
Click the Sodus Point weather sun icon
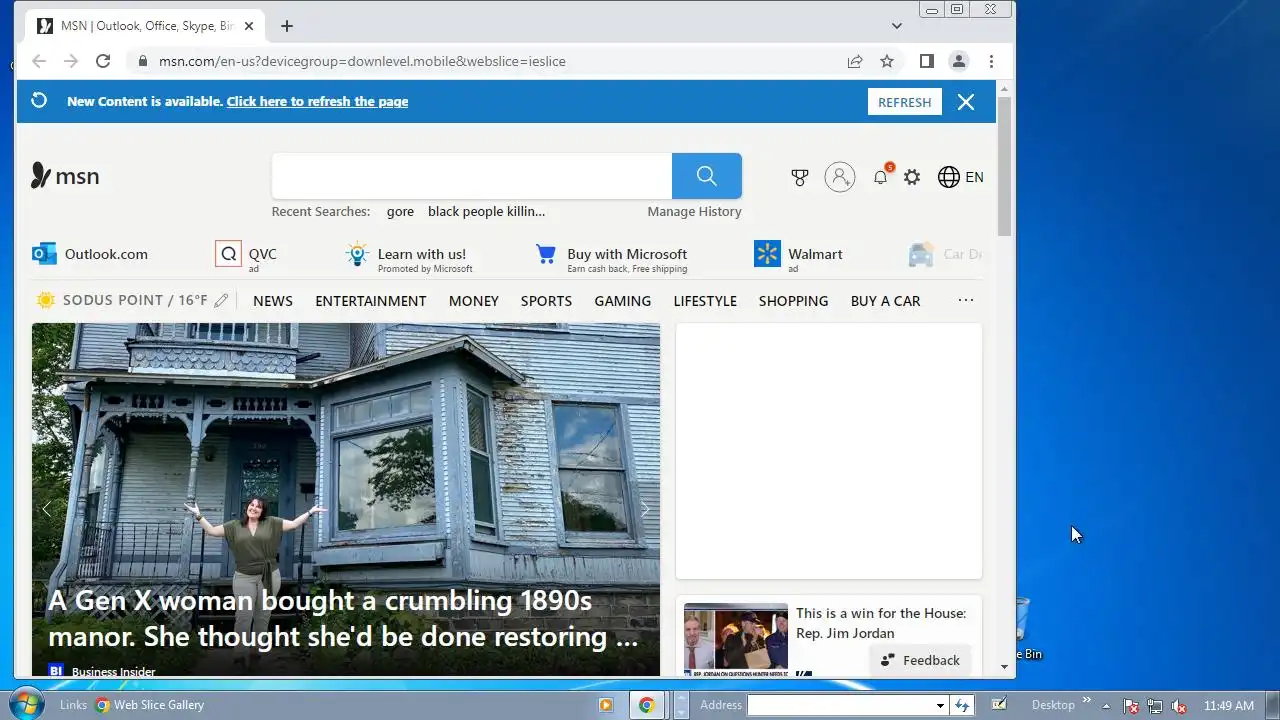[x=46, y=300]
